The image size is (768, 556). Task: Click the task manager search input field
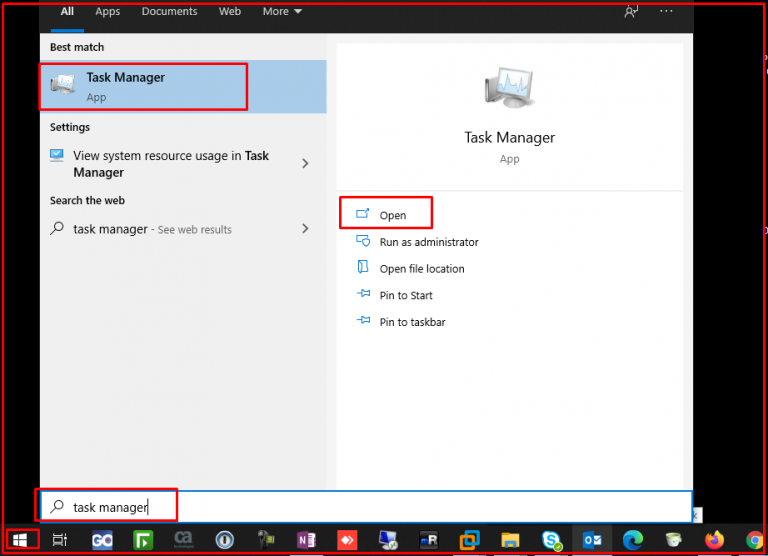366,507
